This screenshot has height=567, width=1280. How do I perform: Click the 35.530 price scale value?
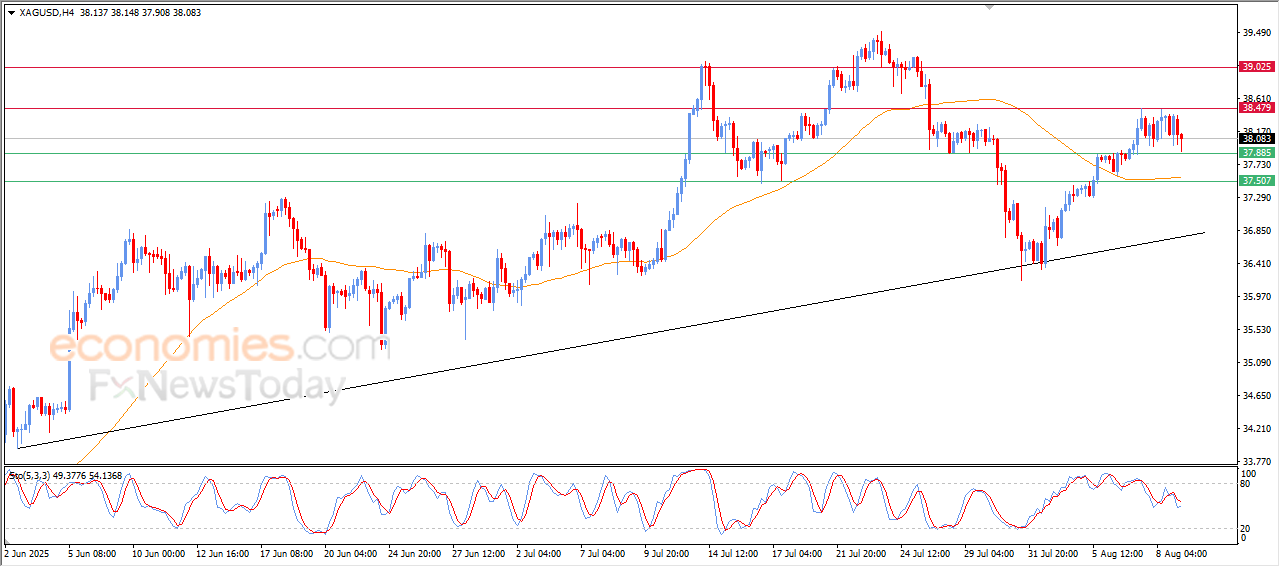1257,330
